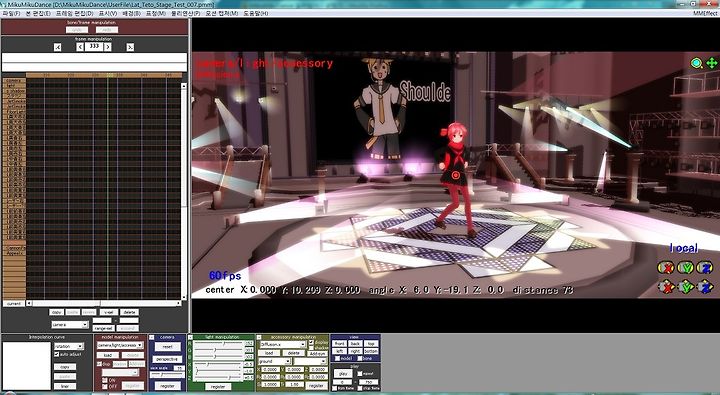Click the perspective button
This screenshot has height=395, width=720.
(x=167, y=359)
